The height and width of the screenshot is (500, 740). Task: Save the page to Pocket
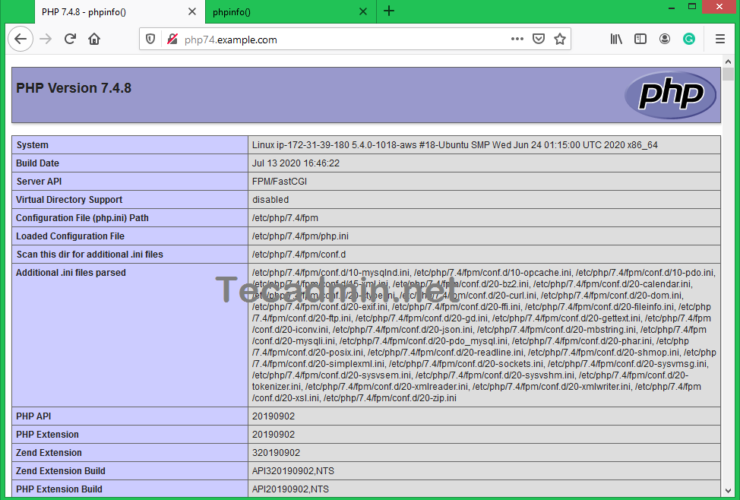click(539, 39)
